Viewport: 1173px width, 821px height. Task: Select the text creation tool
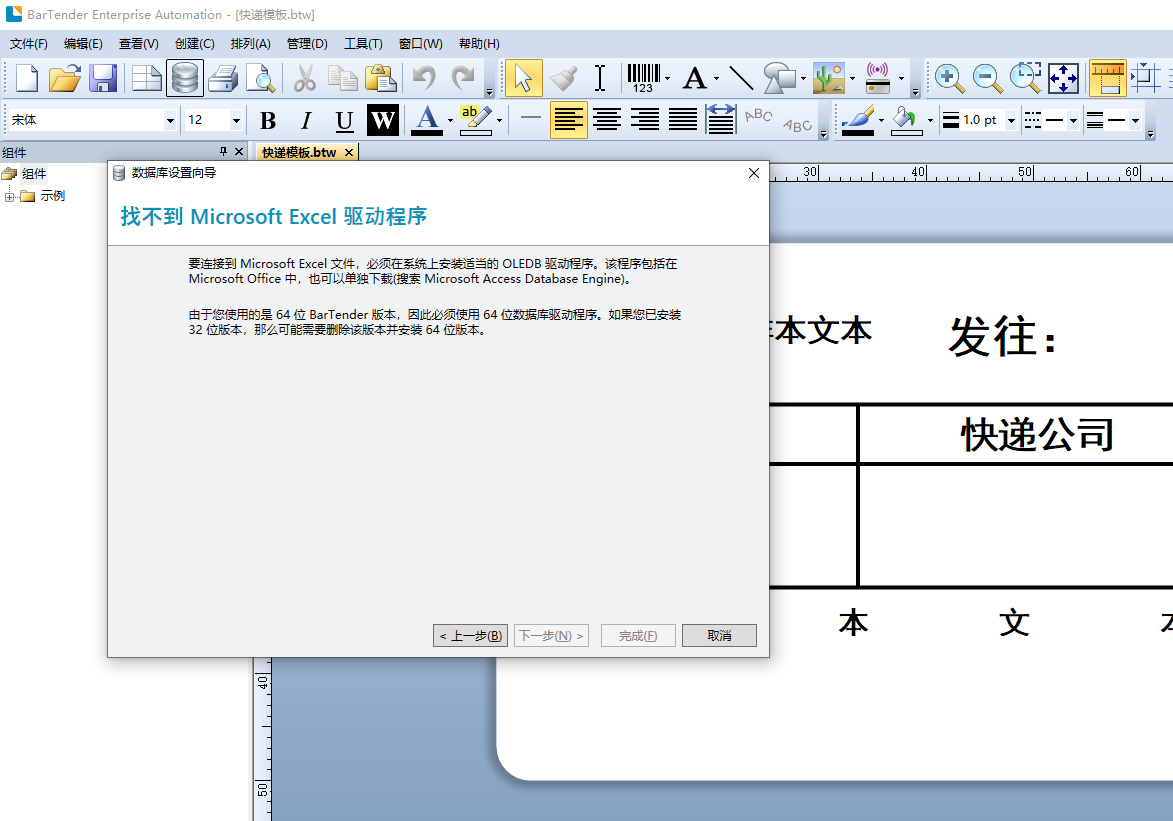pyautogui.click(x=695, y=78)
